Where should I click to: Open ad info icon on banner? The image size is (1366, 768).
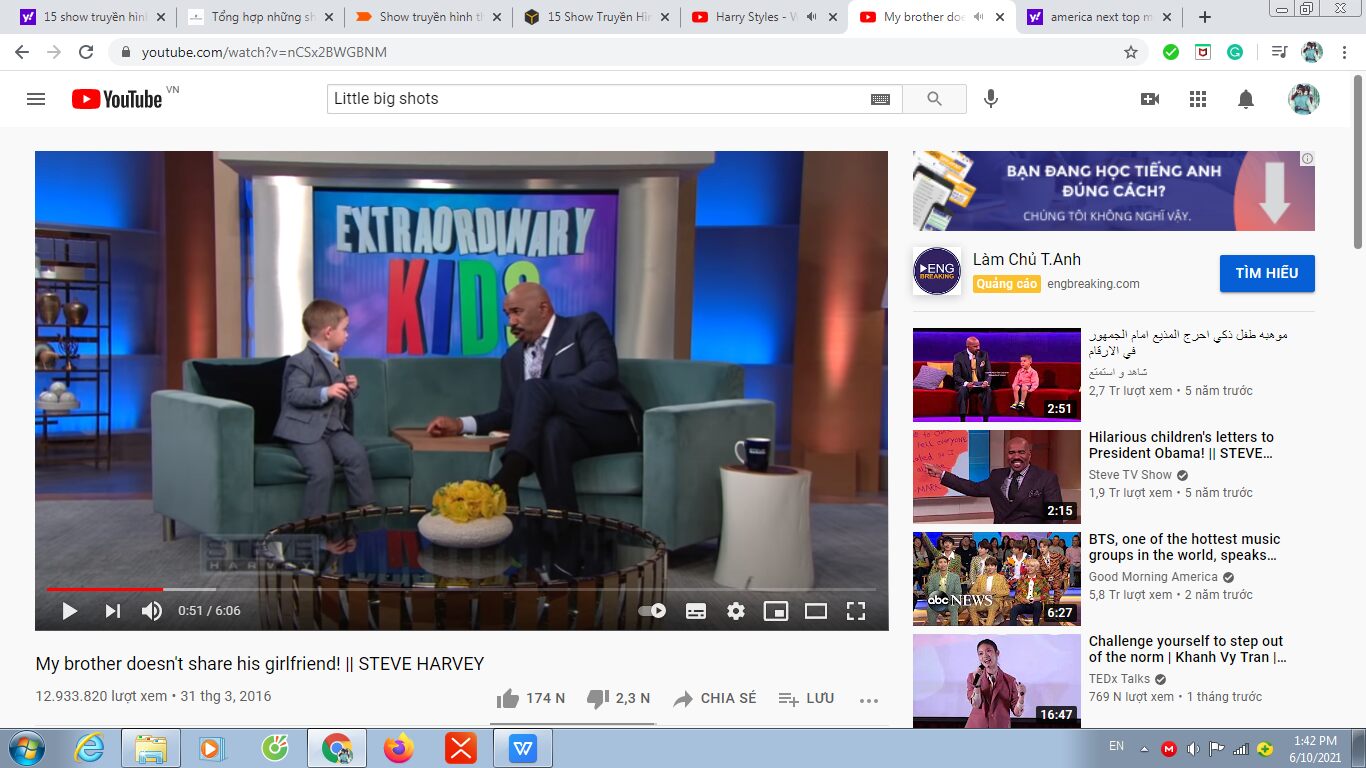coord(1307,158)
